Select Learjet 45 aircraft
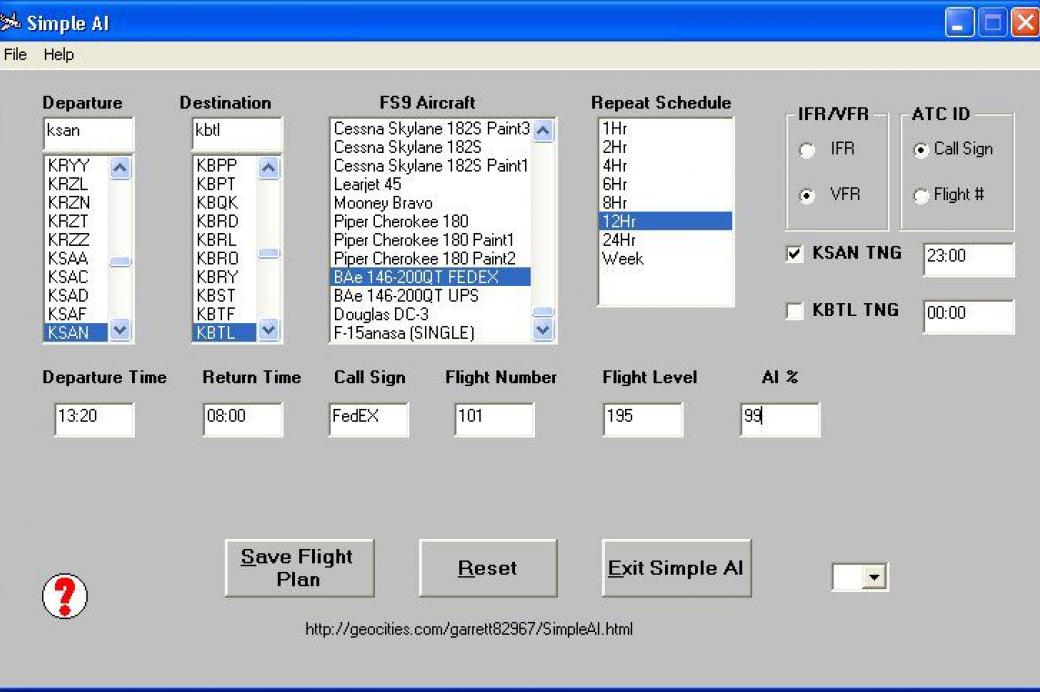Image resolution: width=1040 pixels, height=692 pixels. pos(431,184)
